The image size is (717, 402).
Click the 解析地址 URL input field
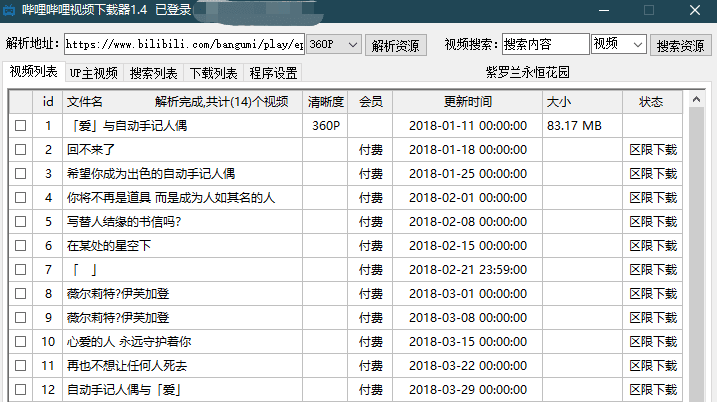(x=184, y=44)
